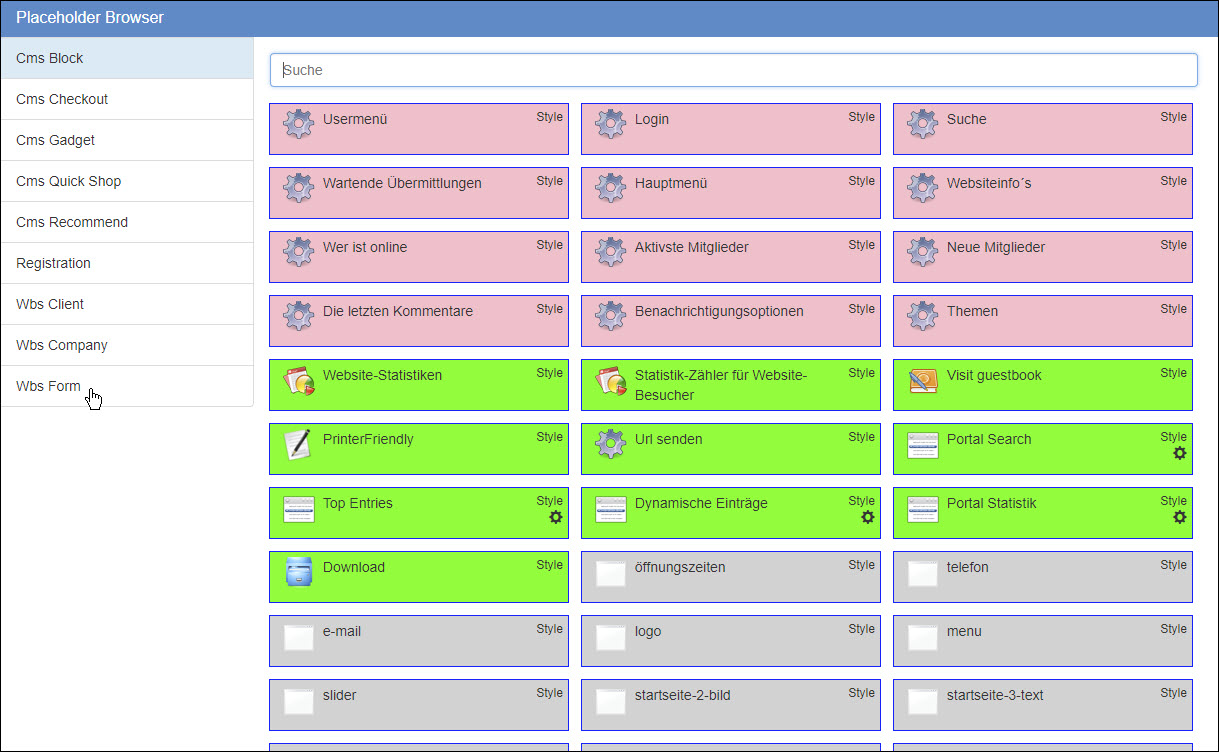Open settings cog on Portal Search block
Screen dimensions: 1219x752
[x=1180, y=453]
